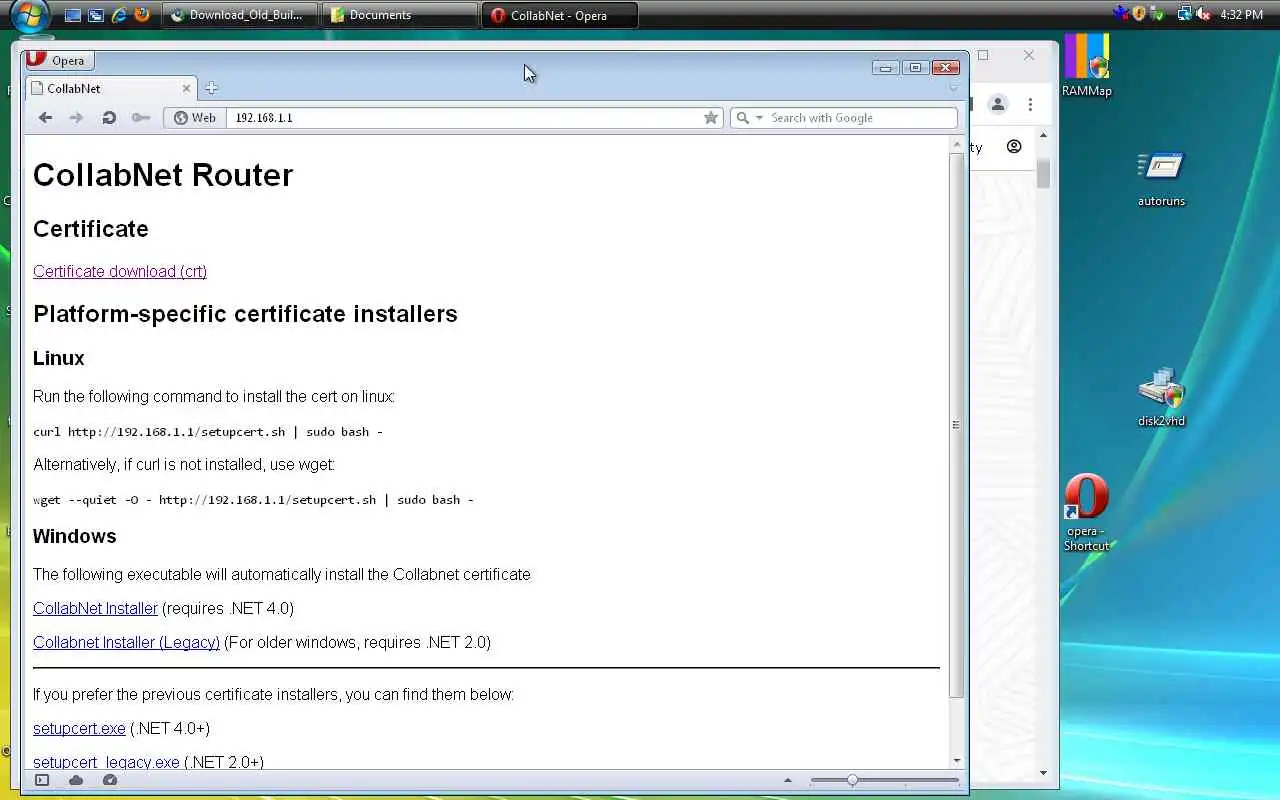This screenshot has width=1280, height=800.
Task: Click the Linux section heading
Action: 59,358
